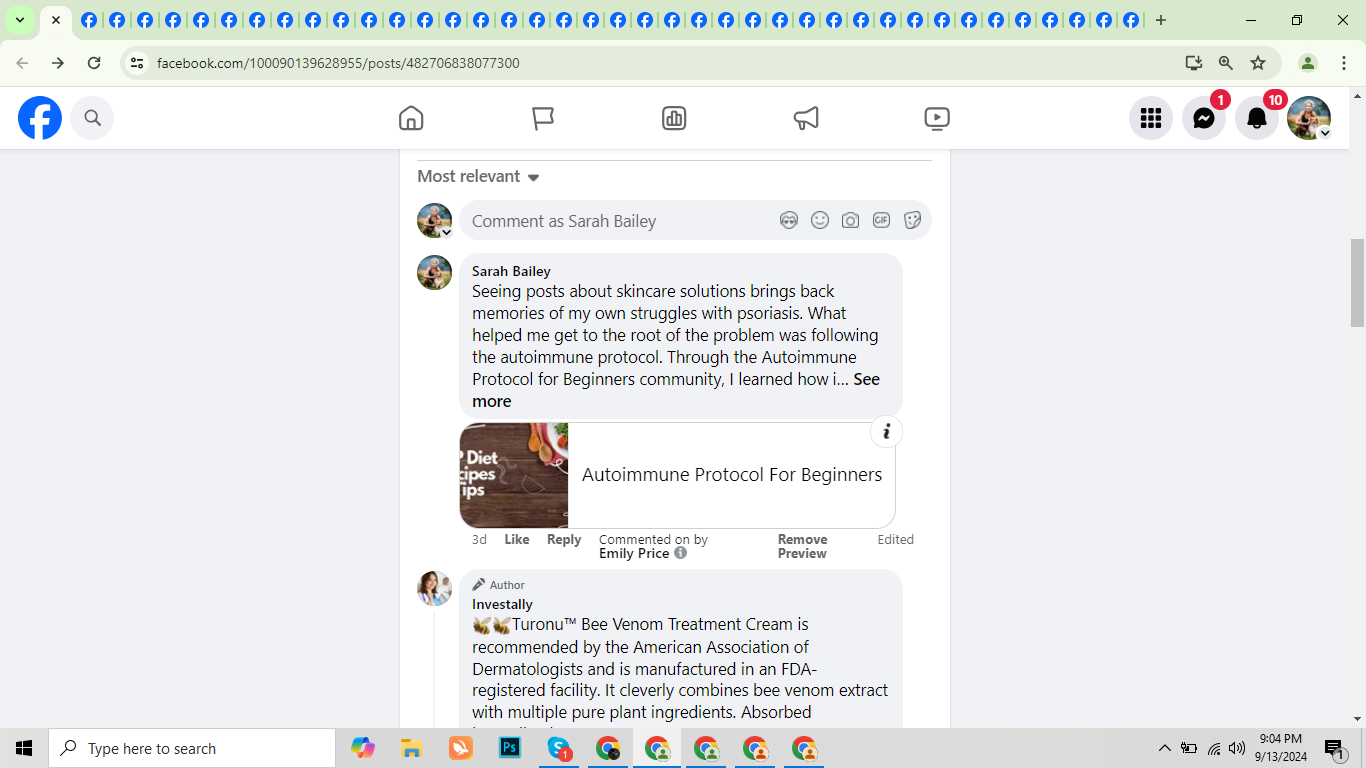Open the Windows Start menu
1366x768 pixels.
(24, 748)
